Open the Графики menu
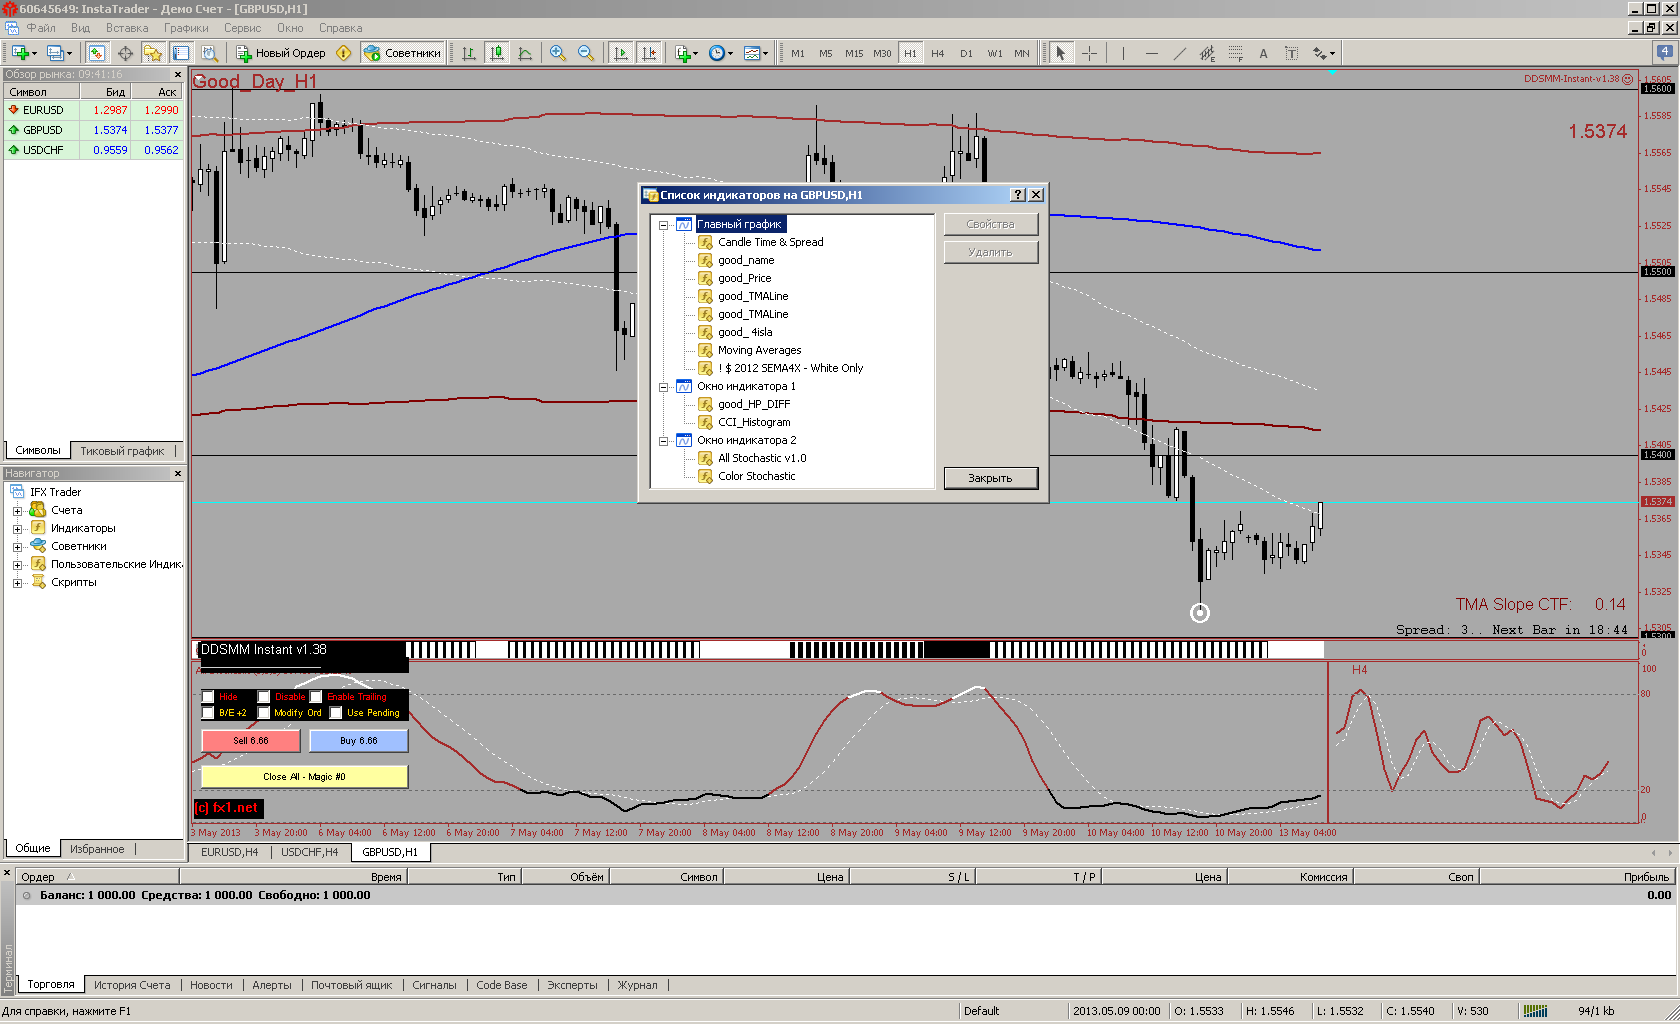Screen dimensions: 1680x1024 point(186,28)
